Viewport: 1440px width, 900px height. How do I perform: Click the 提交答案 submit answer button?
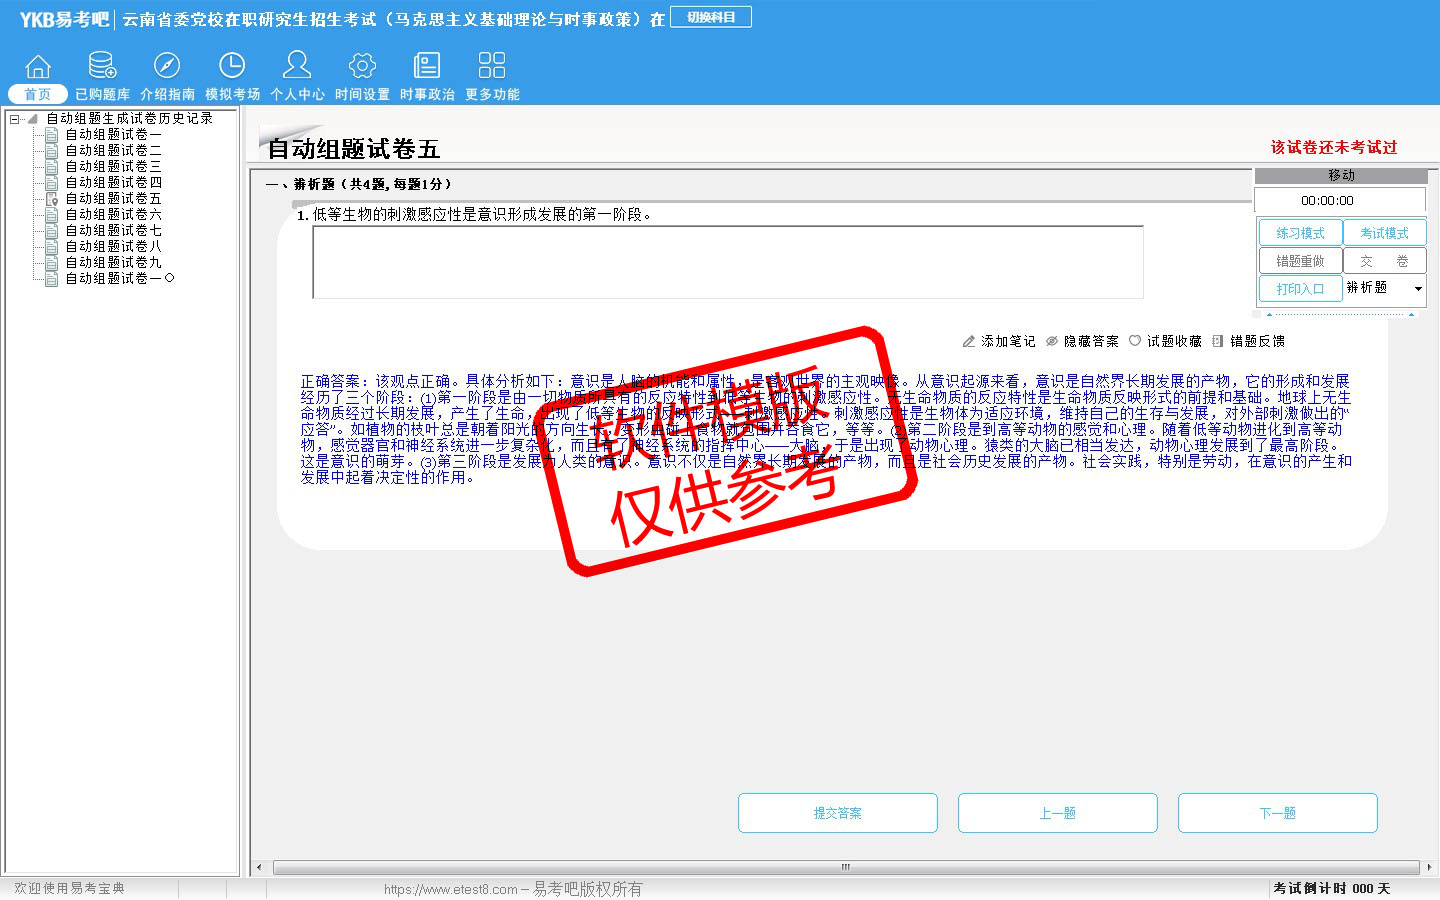(838, 813)
